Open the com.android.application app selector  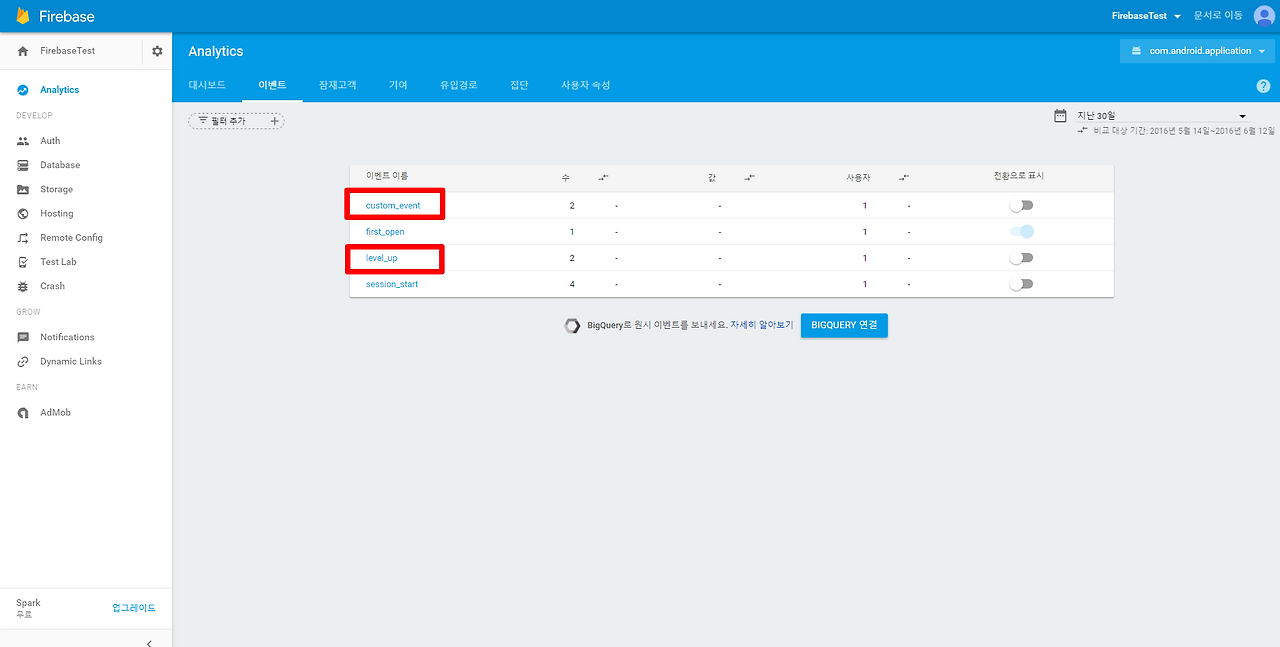coord(1198,51)
